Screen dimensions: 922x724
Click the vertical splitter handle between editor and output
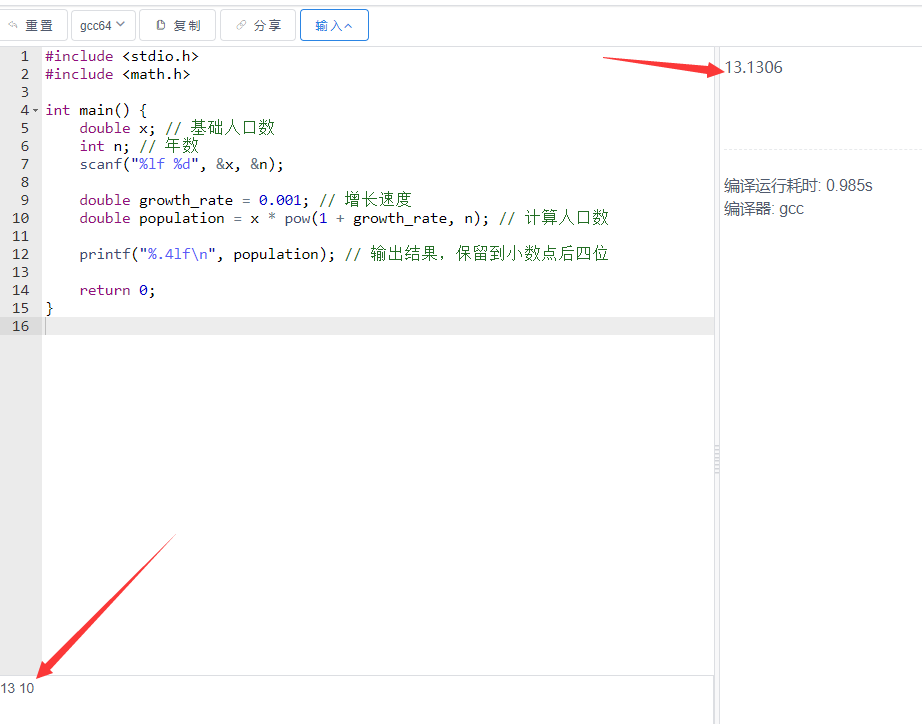(x=717, y=459)
